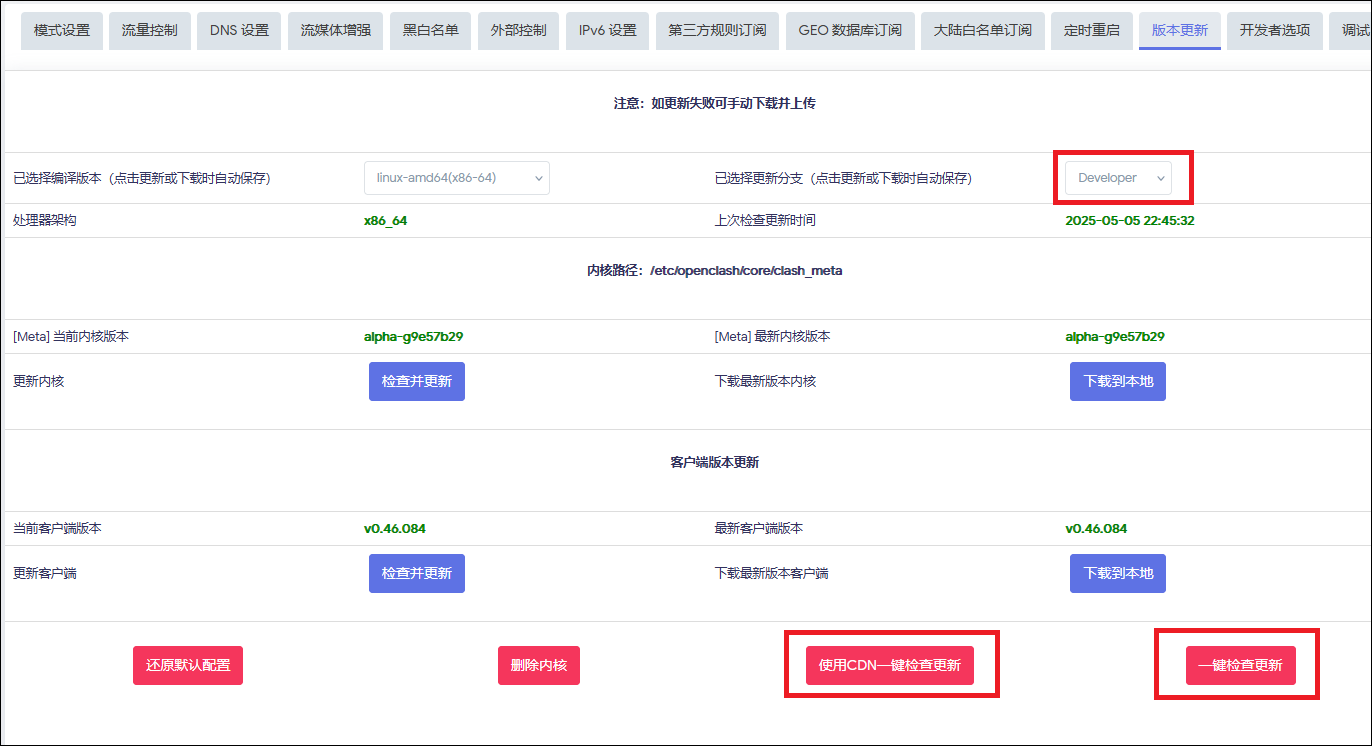Open the 开发者选项 tab
The height and width of the screenshot is (746, 1372).
point(1274,30)
